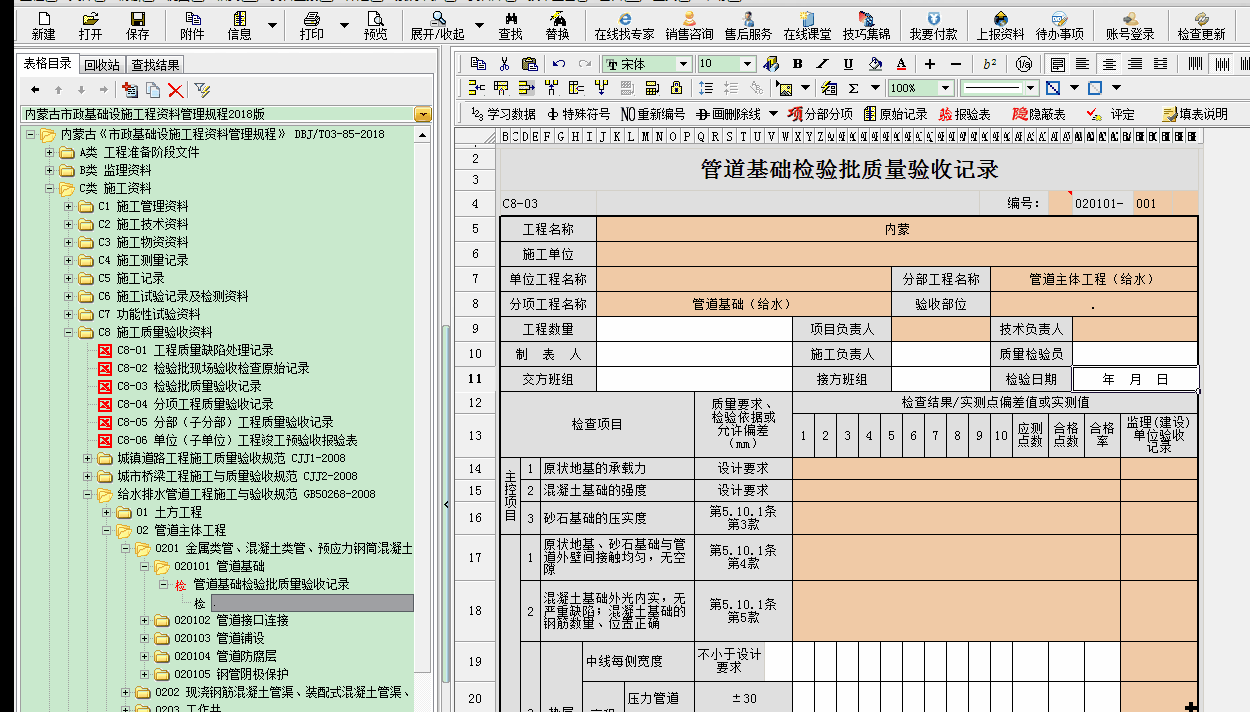Toggle bold formatting in the toolbar
Image resolution: width=1250 pixels, height=712 pixels.
(x=795, y=63)
